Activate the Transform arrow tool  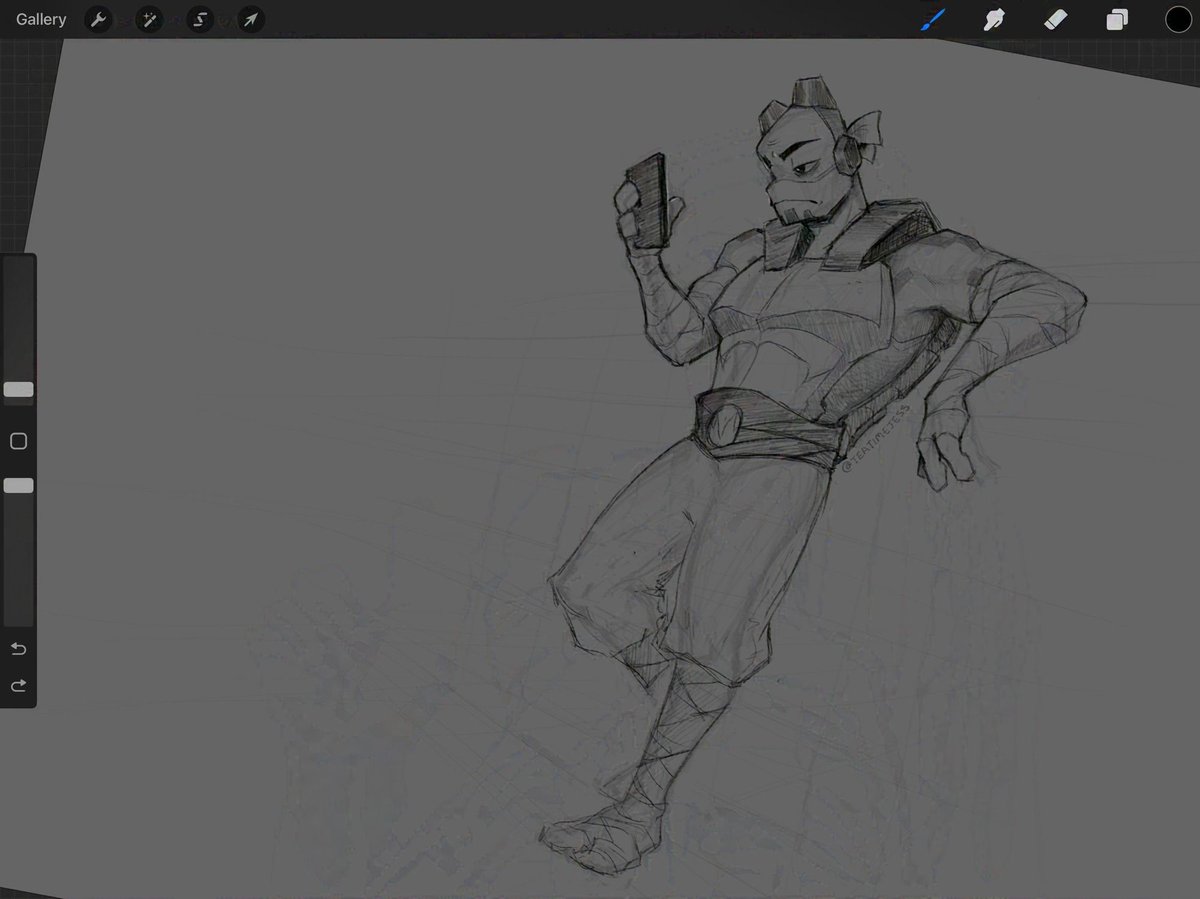point(251,19)
